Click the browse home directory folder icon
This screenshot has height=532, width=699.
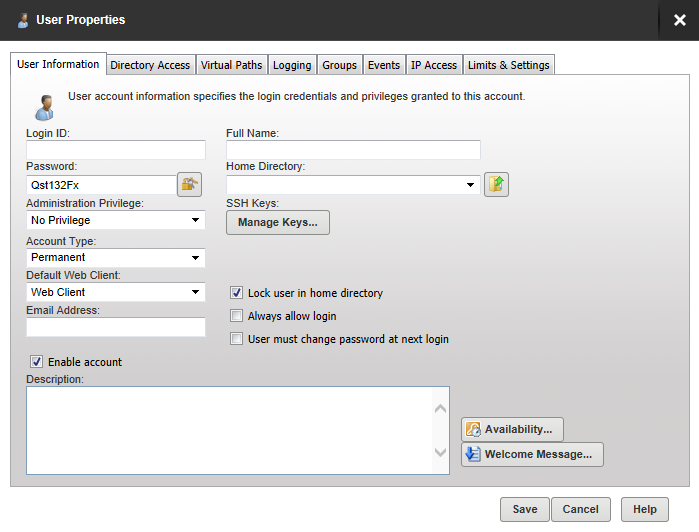click(497, 184)
